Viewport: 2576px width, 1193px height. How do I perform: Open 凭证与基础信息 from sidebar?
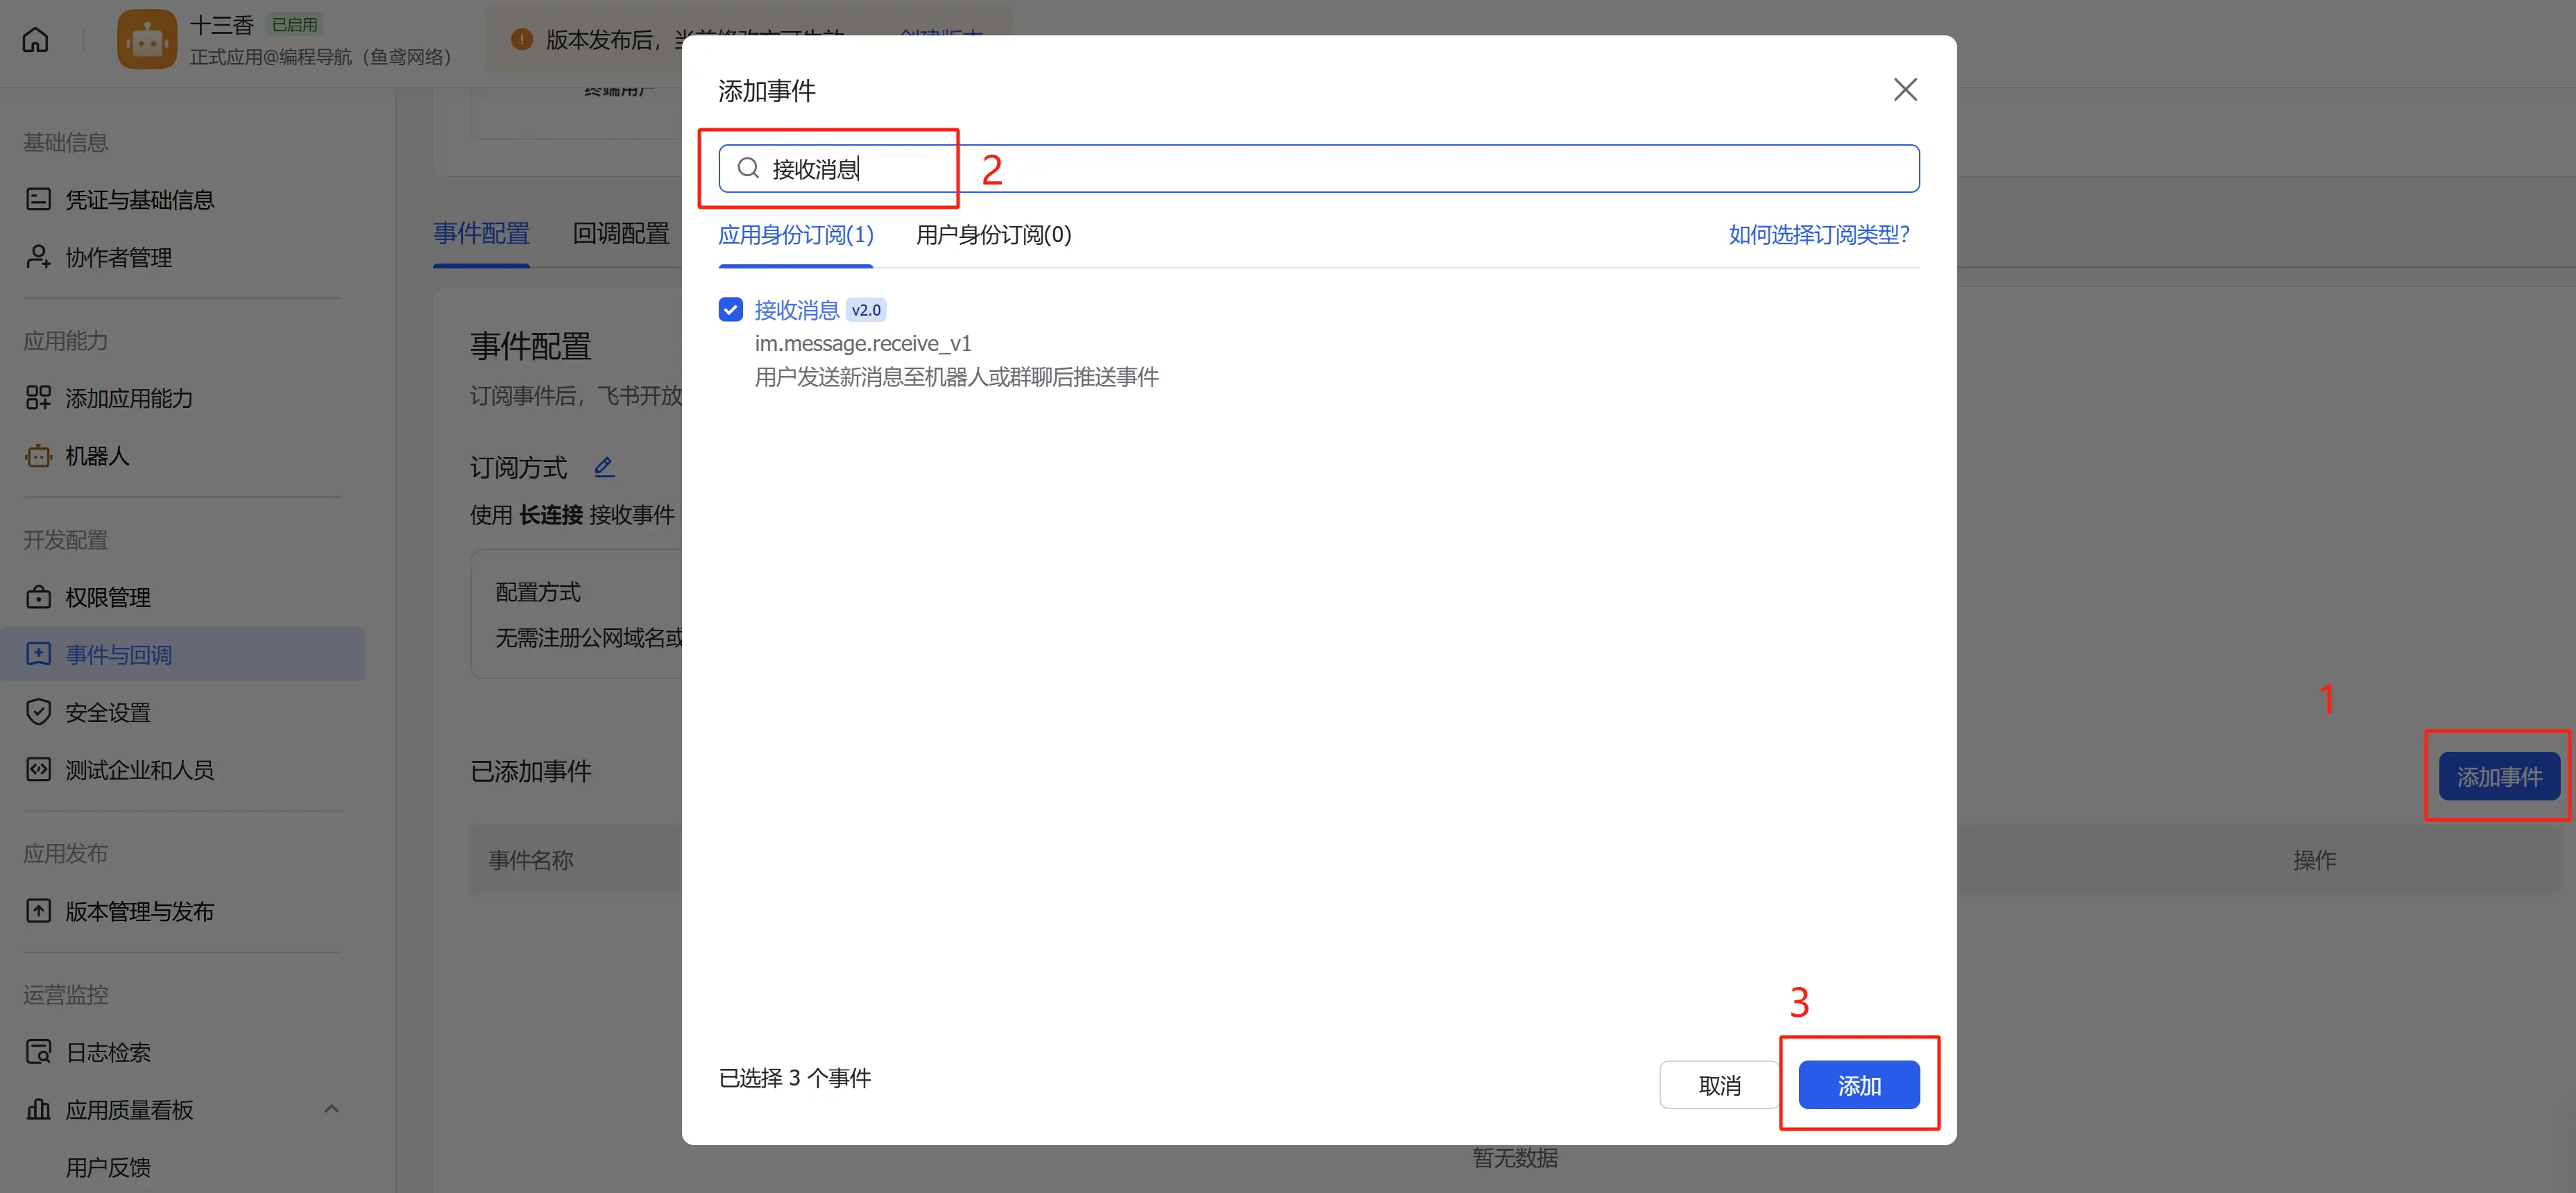point(139,200)
